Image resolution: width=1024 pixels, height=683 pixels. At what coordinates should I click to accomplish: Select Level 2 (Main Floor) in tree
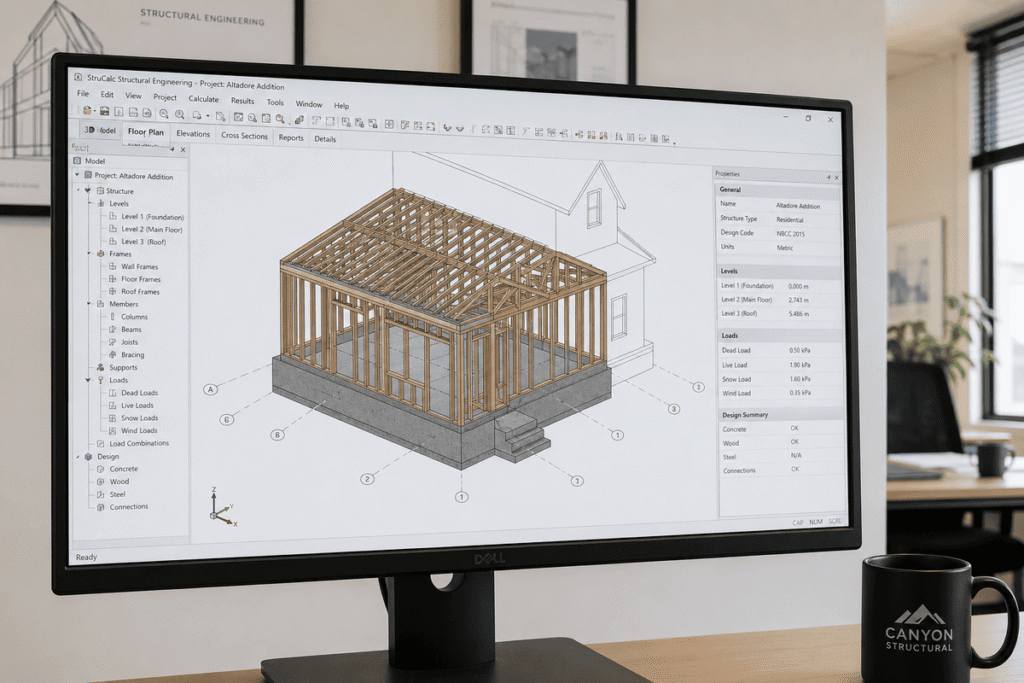(x=152, y=229)
